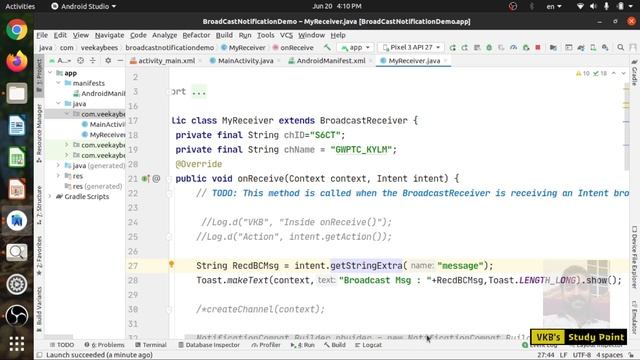Click the Search Everywhere magnifier icon
The width and height of the screenshot is (640, 360).
tap(620, 47)
